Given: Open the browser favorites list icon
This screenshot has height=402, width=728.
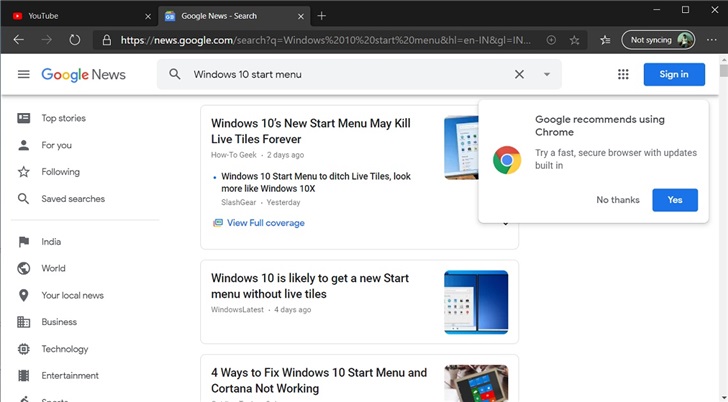Looking at the screenshot, I should 605,40.
